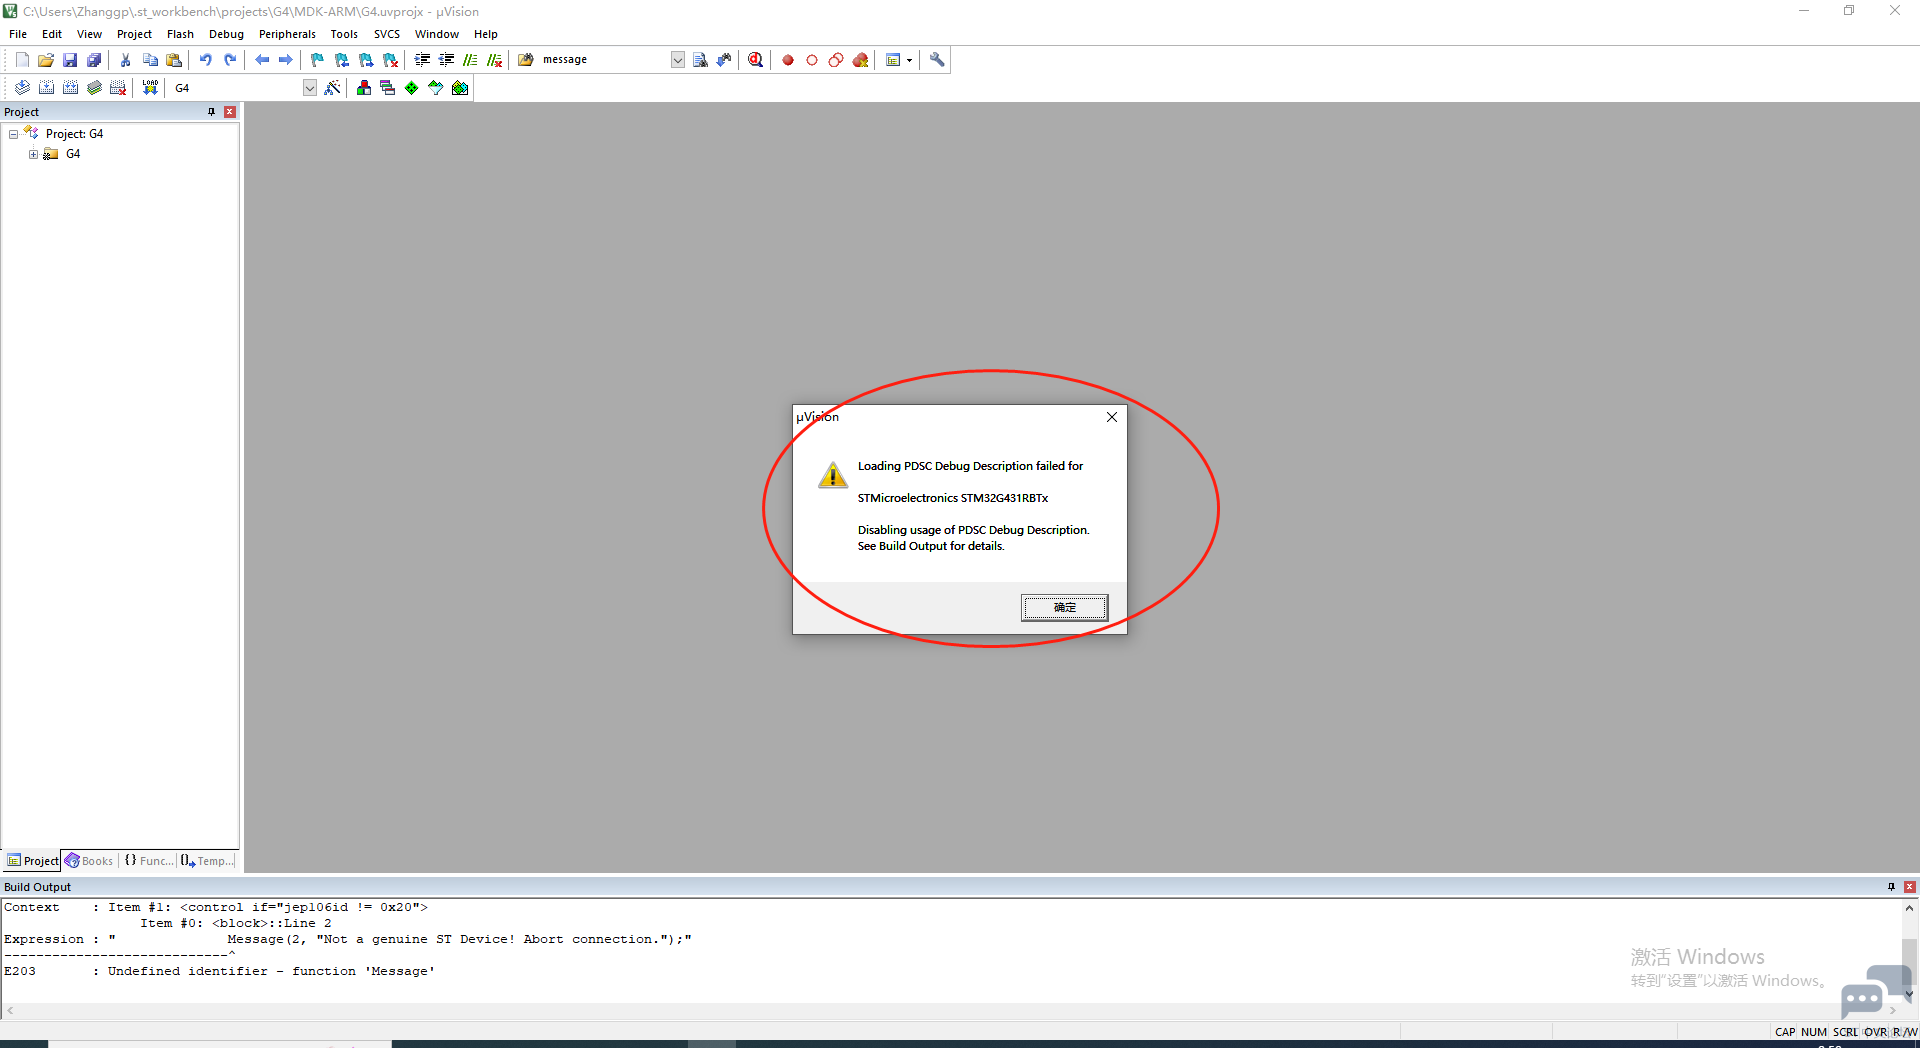The height and width of the screenshot is (1048, 1920).
Task: Navigate forwards with right arrow icon
Action: 286,60
